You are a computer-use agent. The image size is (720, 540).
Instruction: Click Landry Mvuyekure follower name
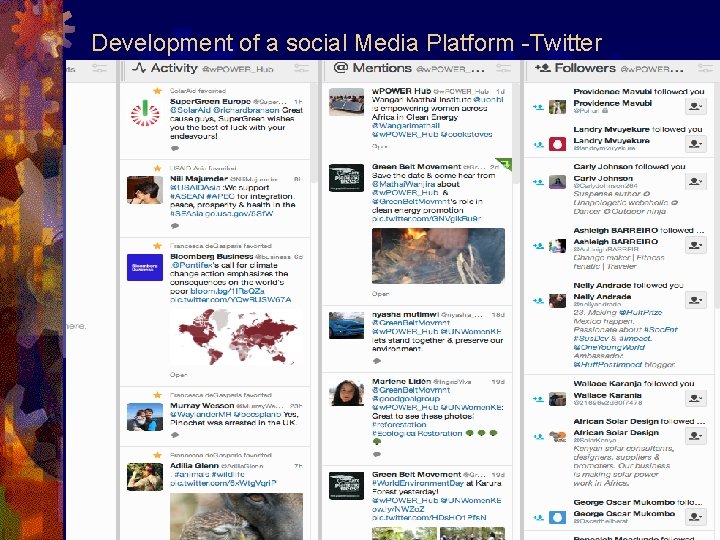point(612,141)
